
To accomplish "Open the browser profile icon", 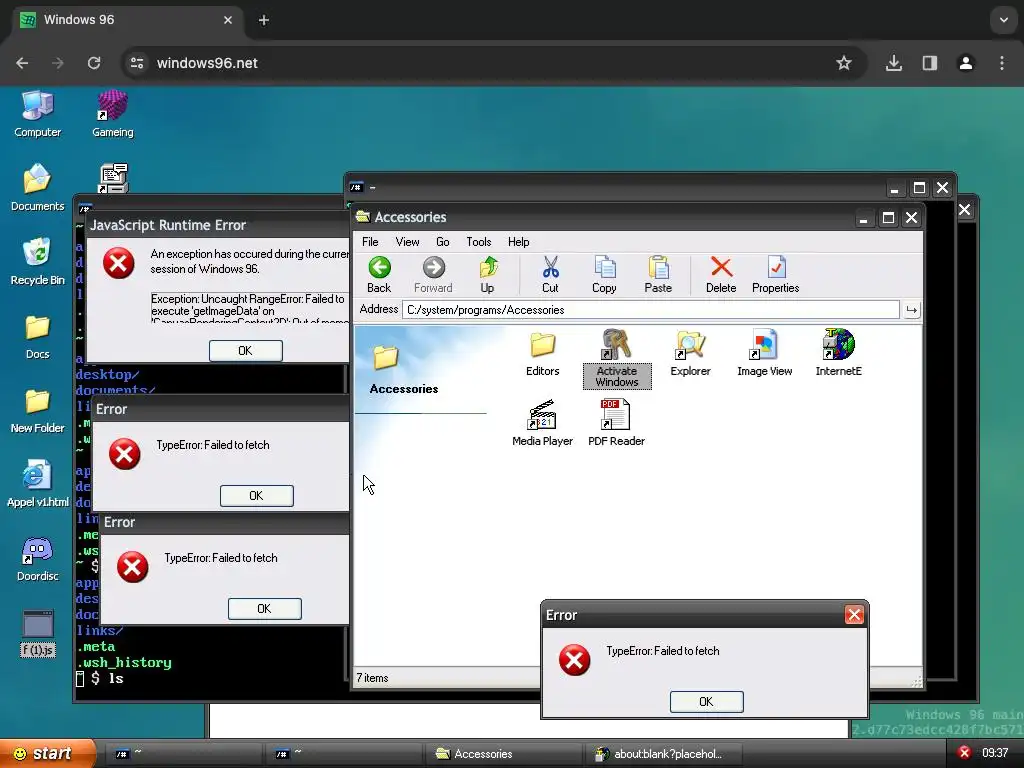I will click(965, 63).
